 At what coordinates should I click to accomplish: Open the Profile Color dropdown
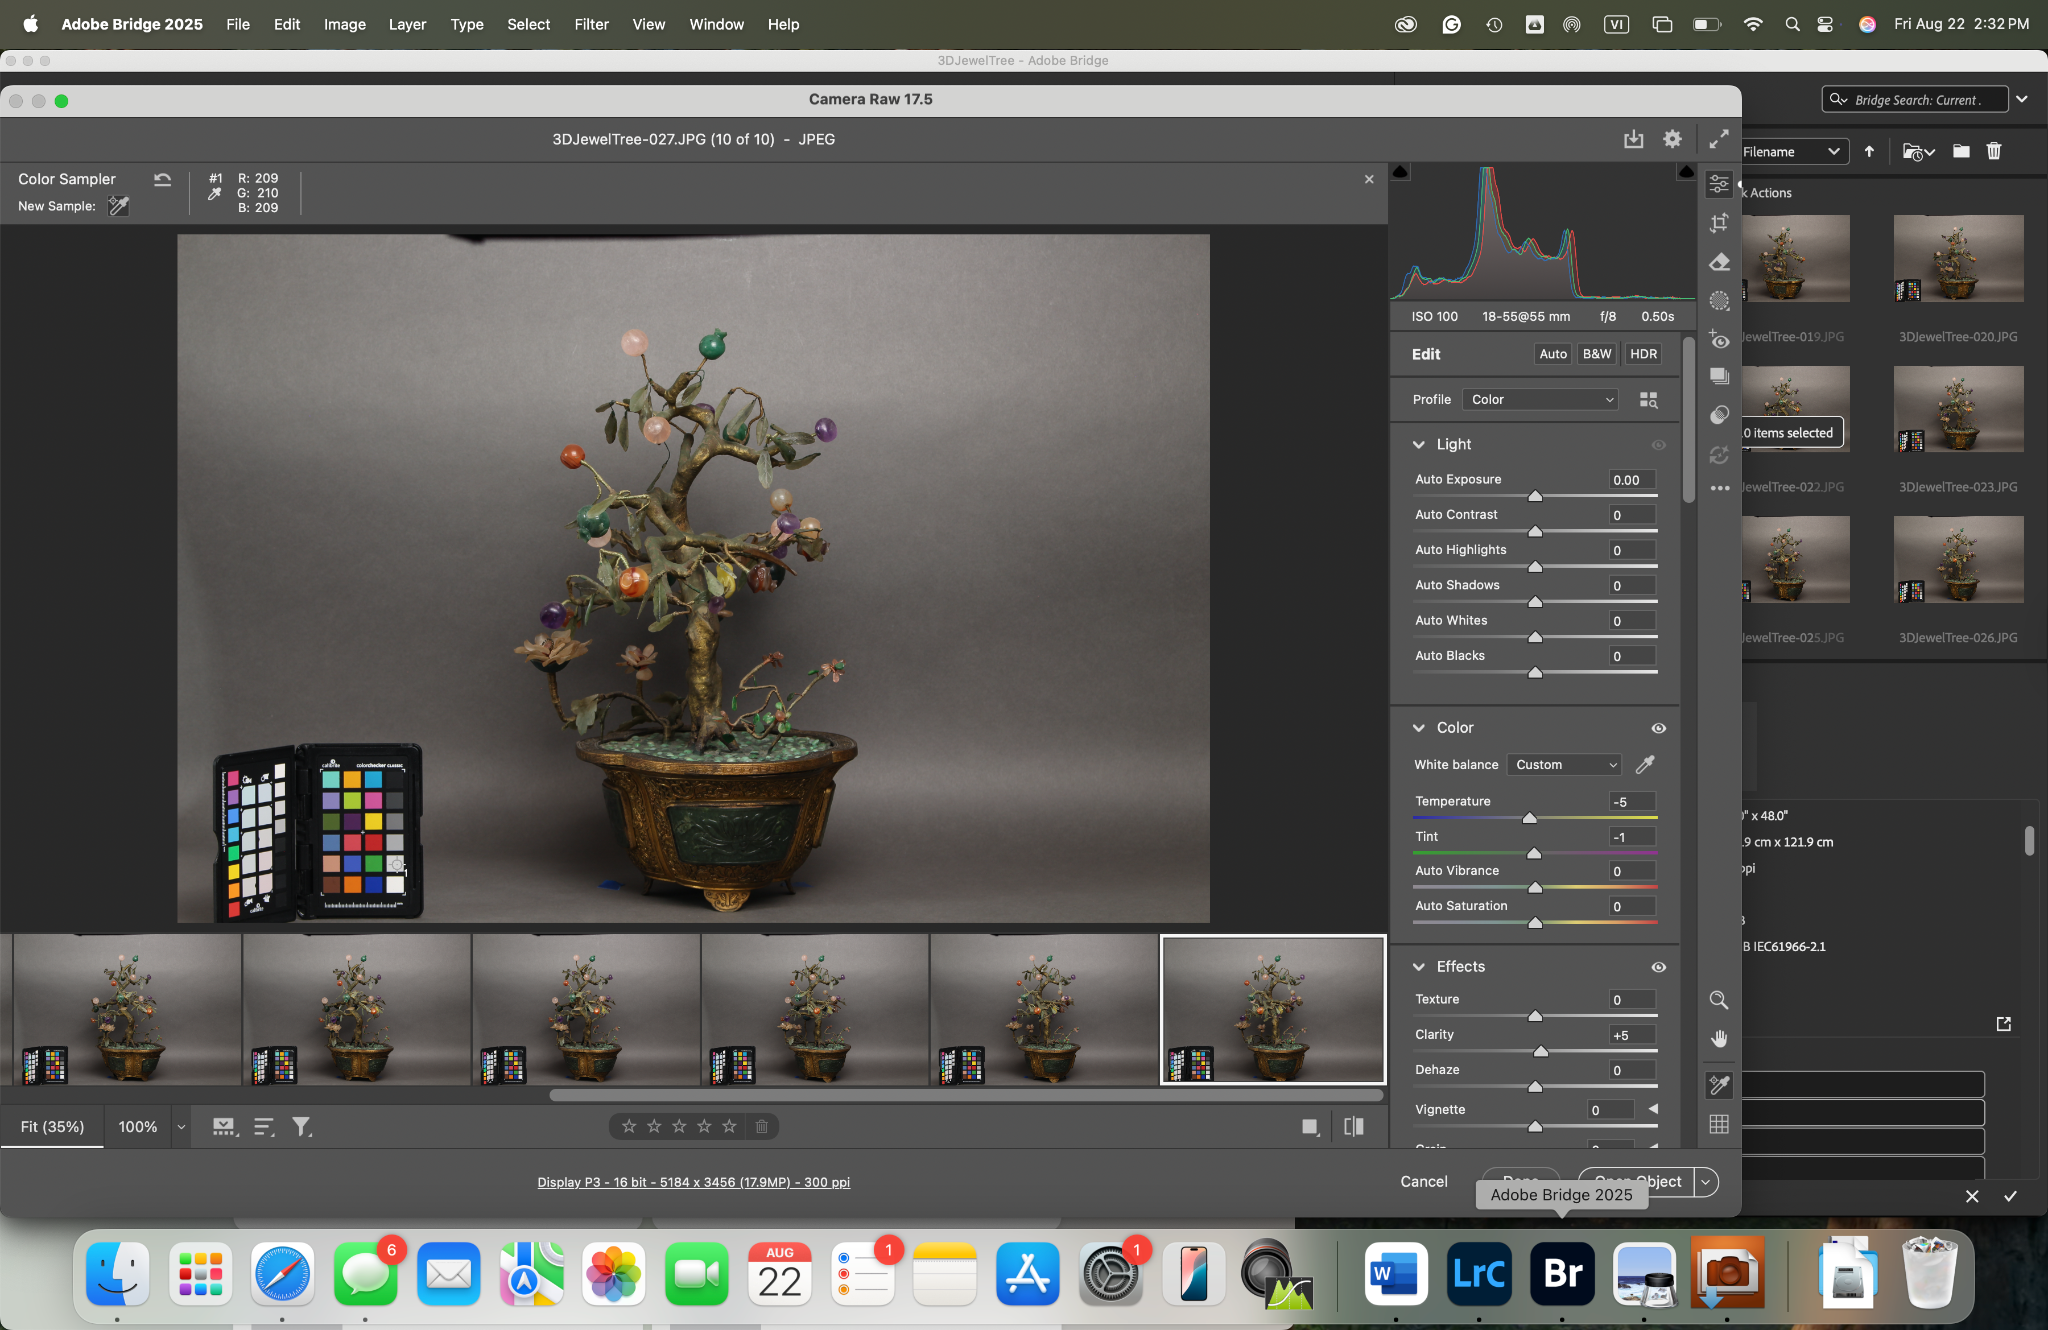(1540, 399)
